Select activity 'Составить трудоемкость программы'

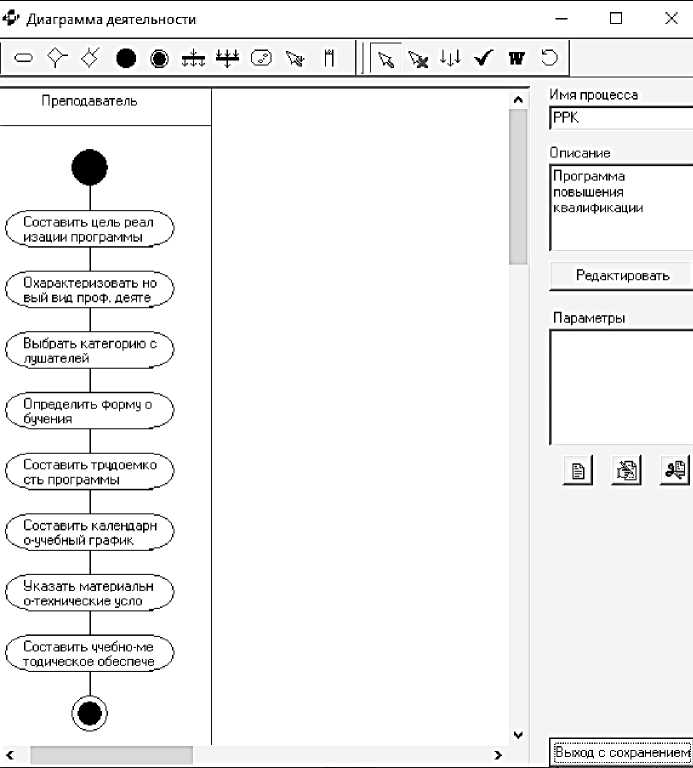[90, 472]
